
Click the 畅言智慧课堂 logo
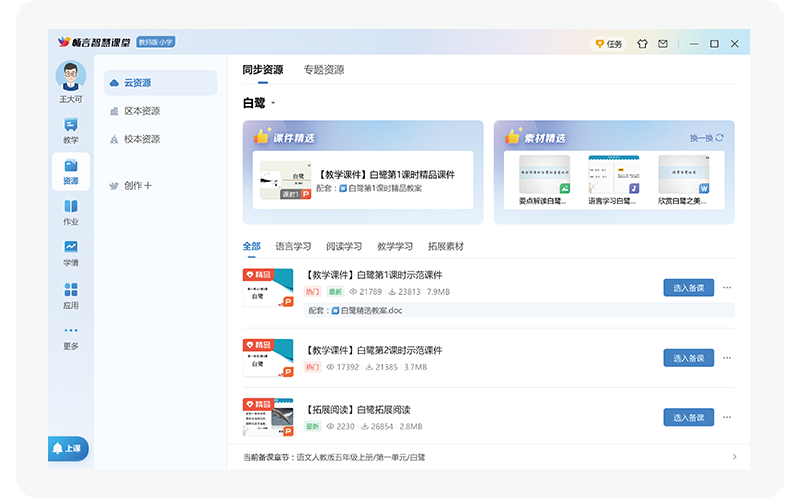pyautogui.click(x=94, y=42)
